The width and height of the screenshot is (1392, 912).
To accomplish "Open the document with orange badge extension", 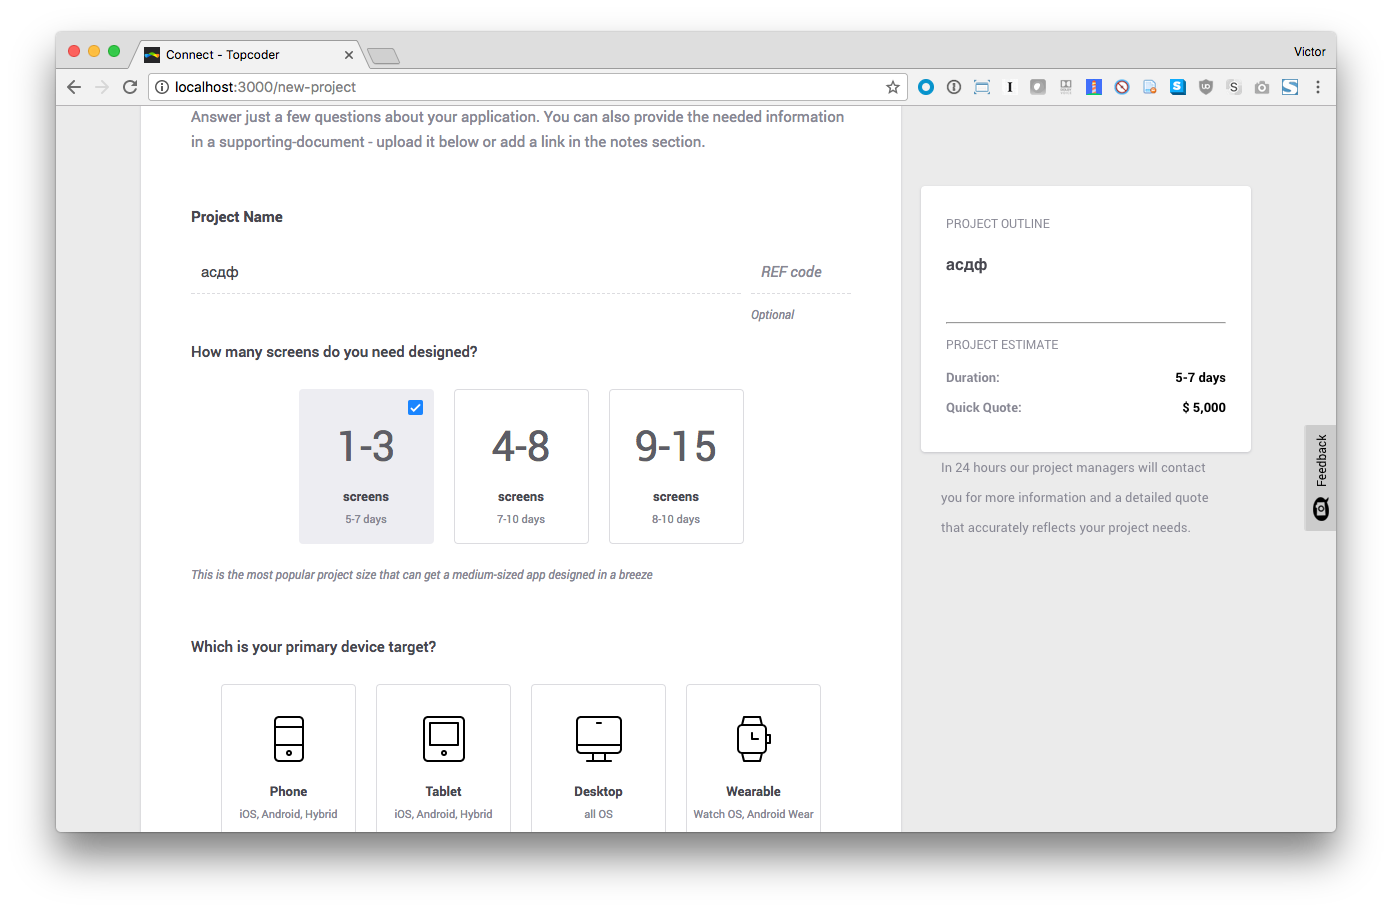I will click(x=1150, y=87).
